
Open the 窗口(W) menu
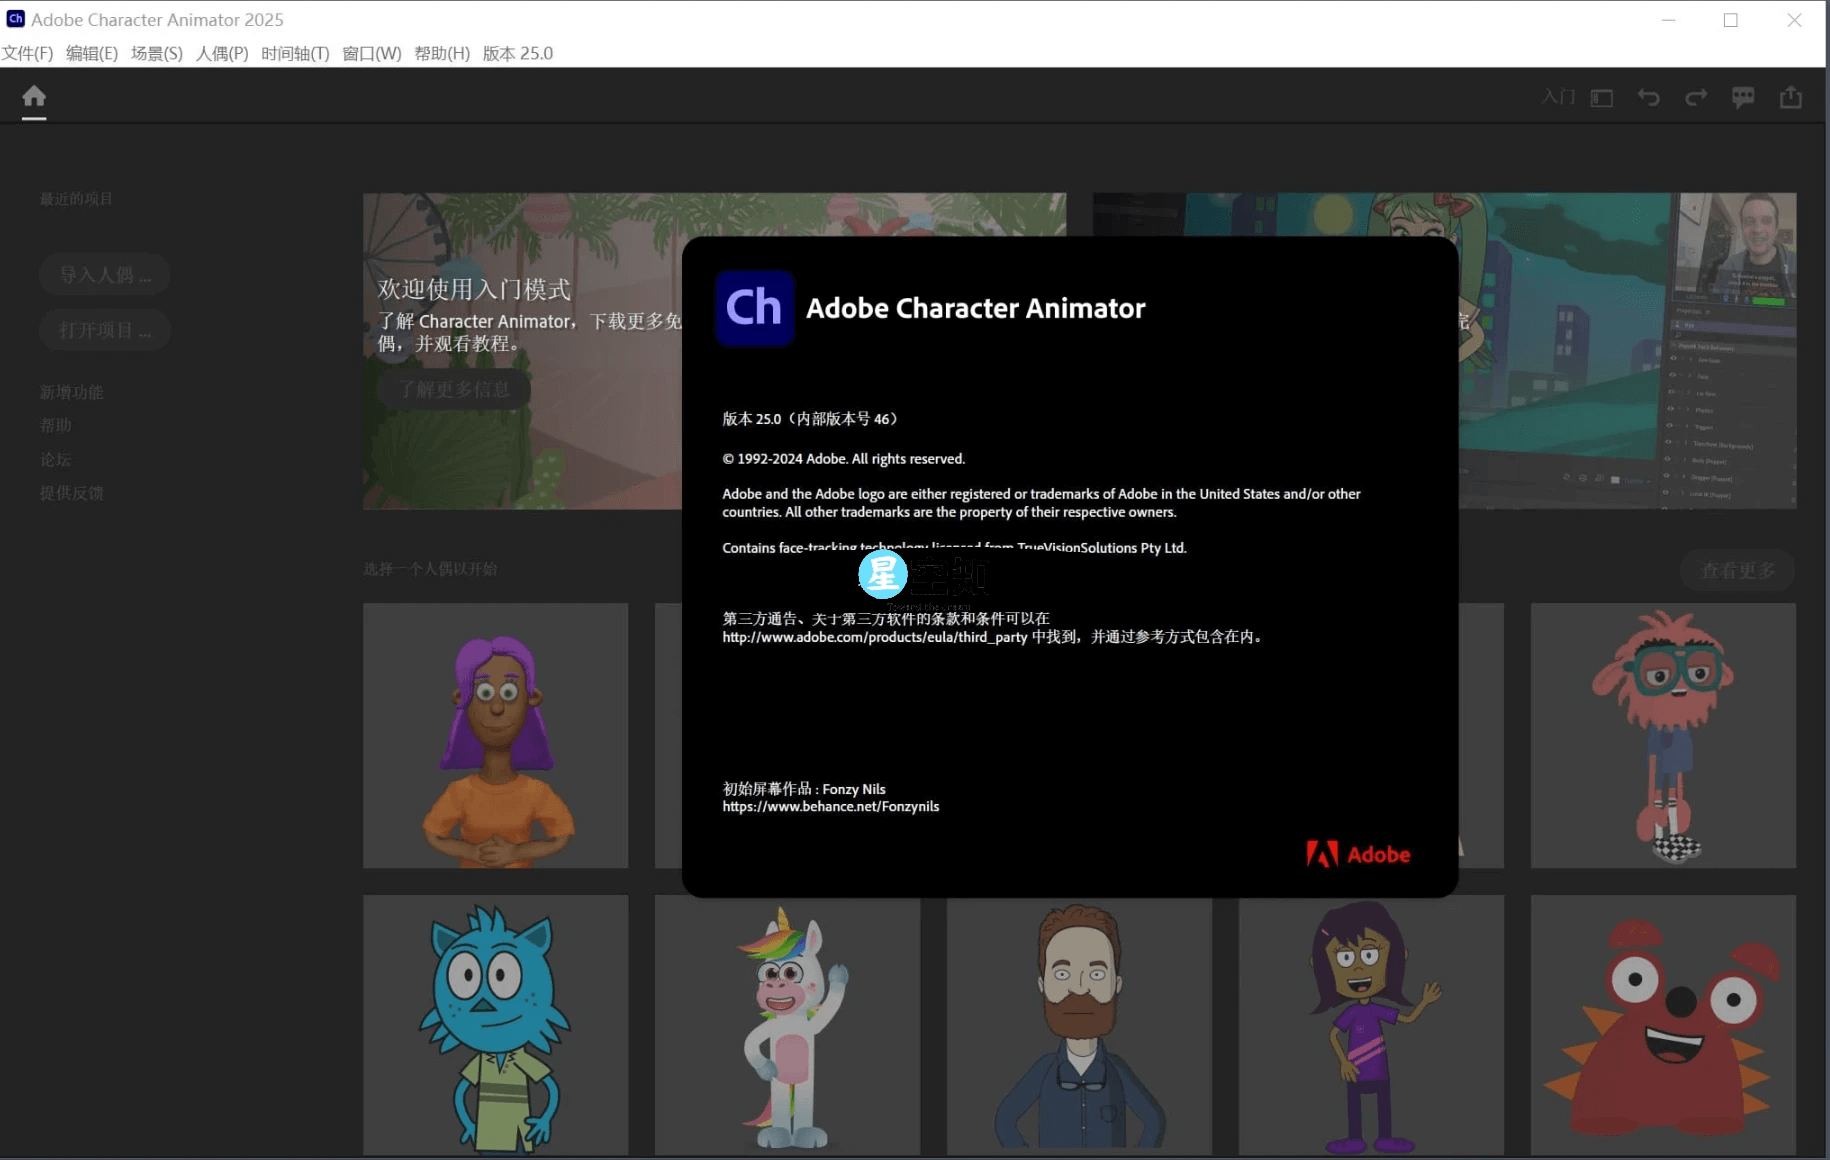[371, 53]
